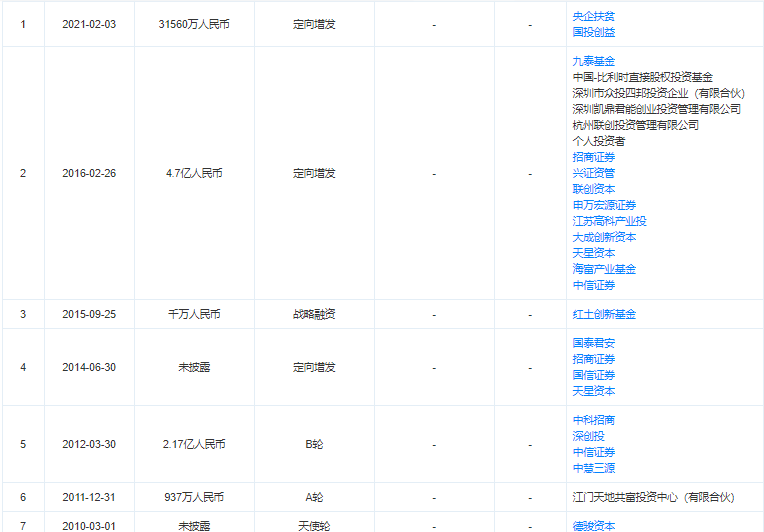Select the text 个人投资者
The height and width of the screenshot is (532, 764).
(599, 141)
